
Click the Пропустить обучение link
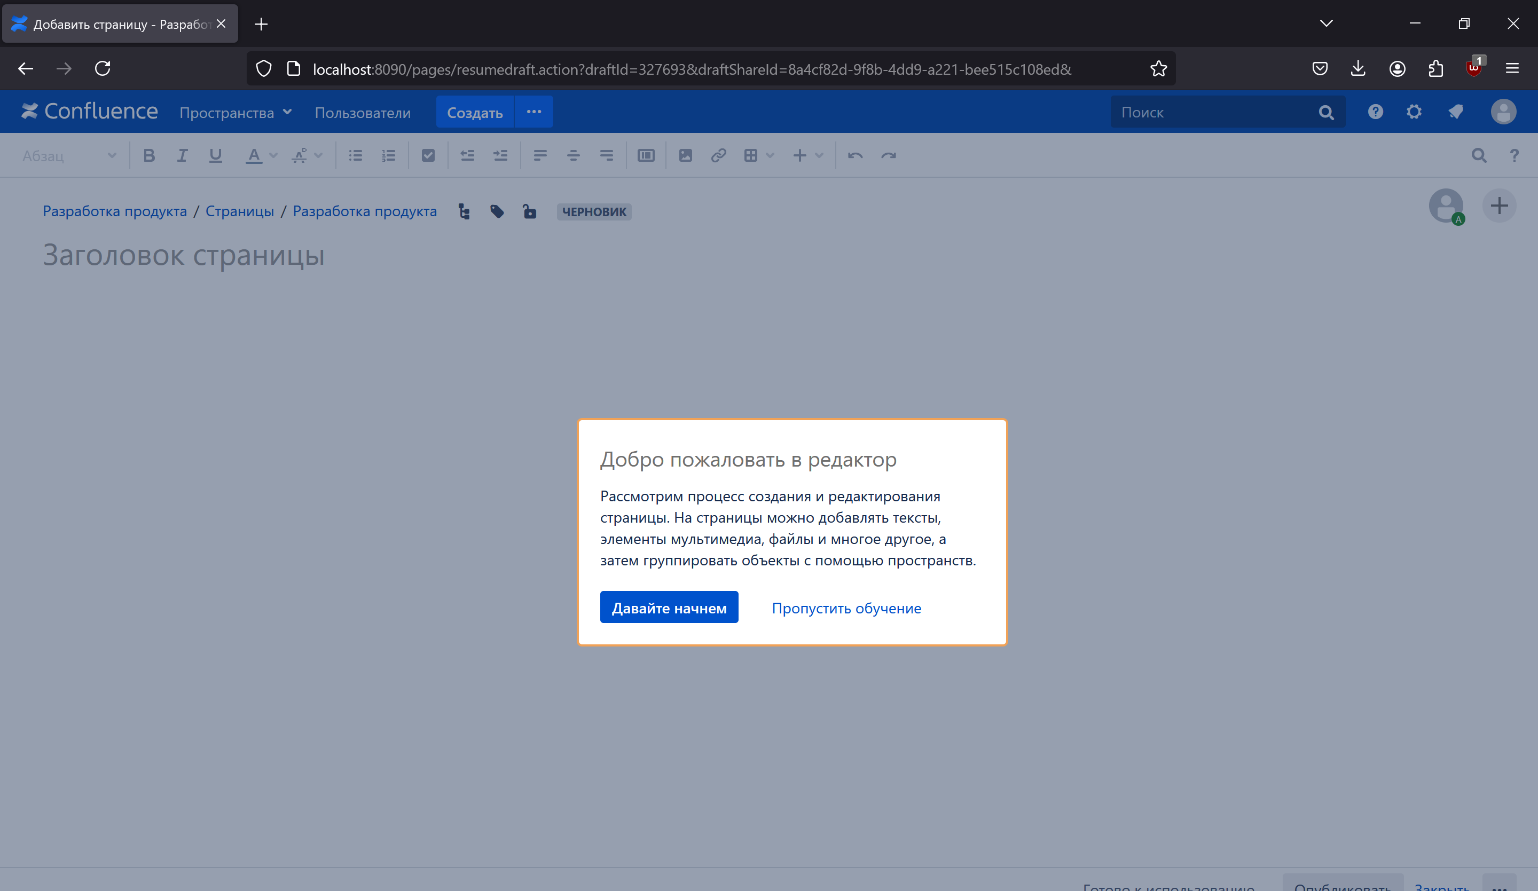pos(846,608)
